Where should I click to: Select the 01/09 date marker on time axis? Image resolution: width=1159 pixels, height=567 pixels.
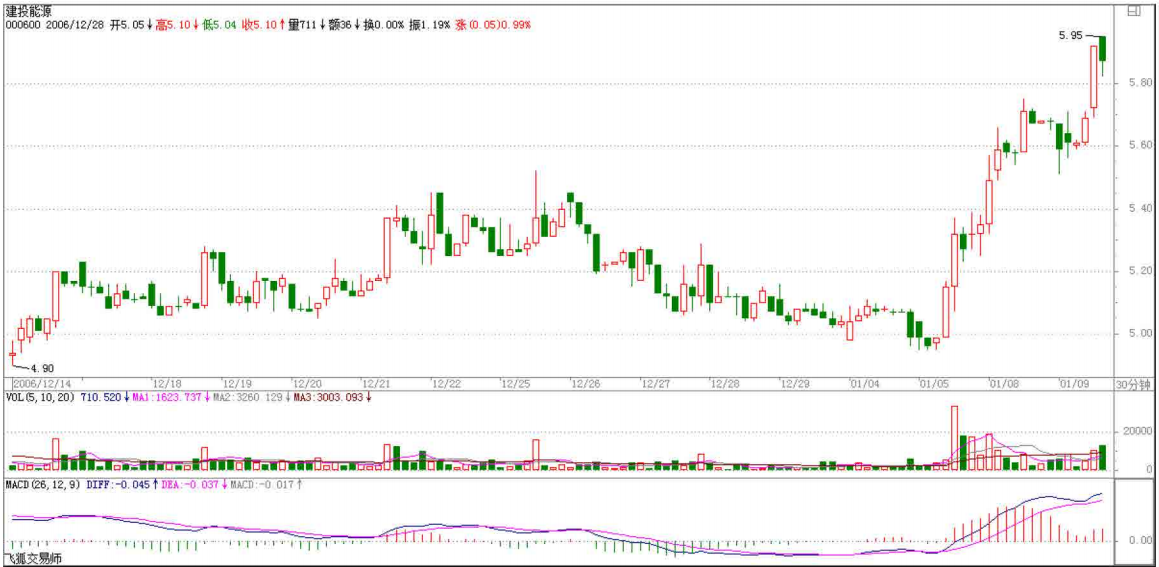1073,383
